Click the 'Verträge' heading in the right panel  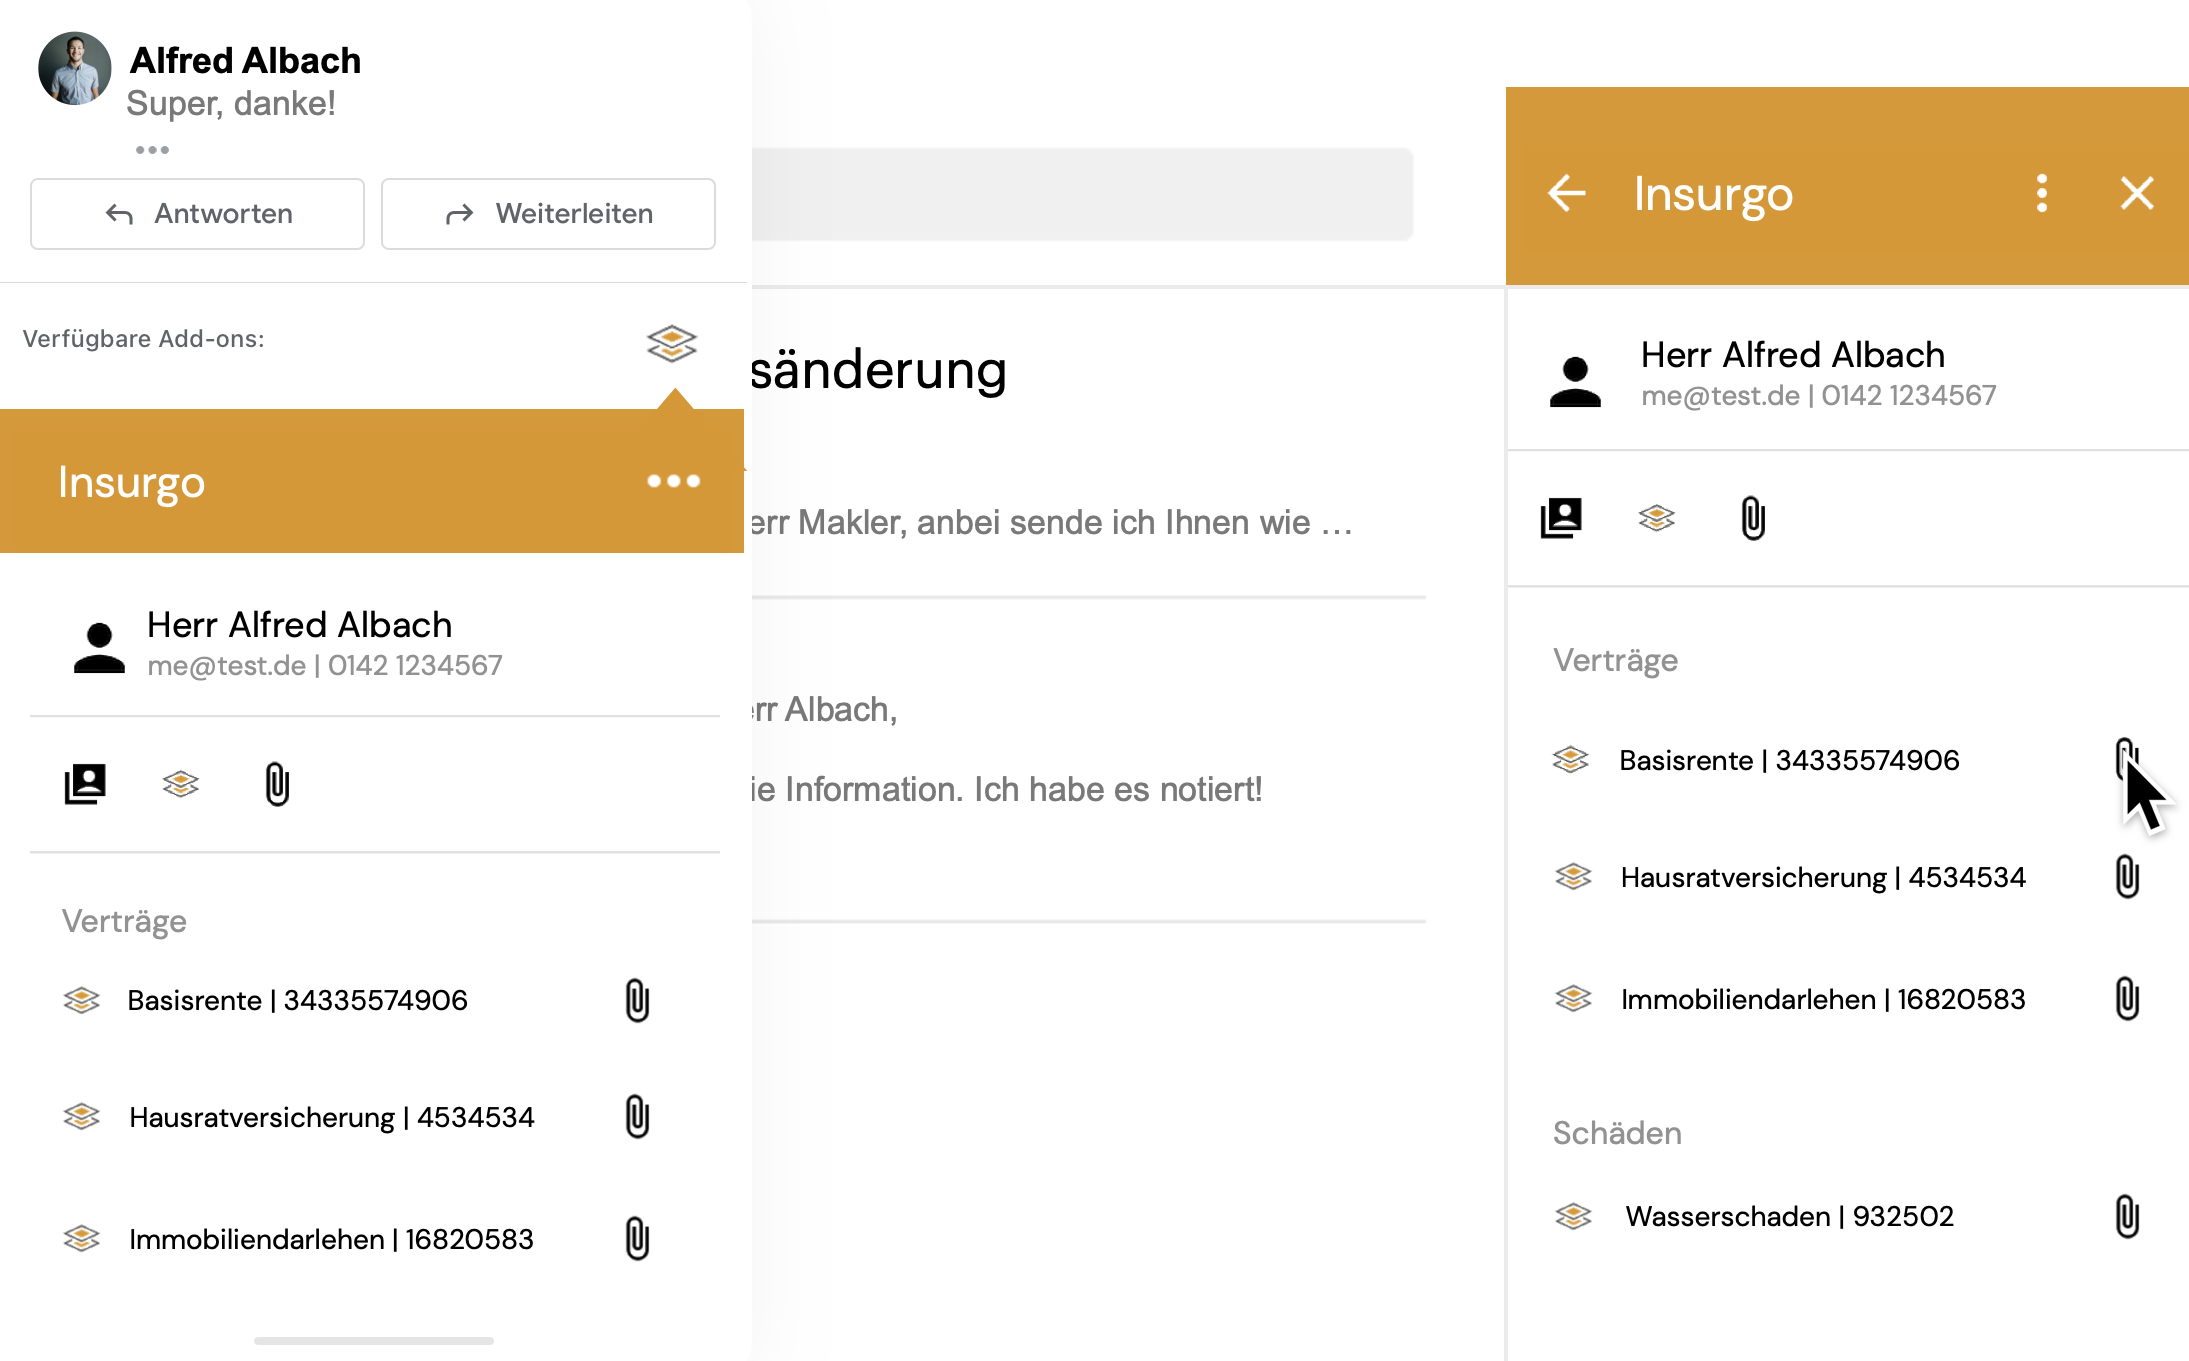pos(1616,661)
